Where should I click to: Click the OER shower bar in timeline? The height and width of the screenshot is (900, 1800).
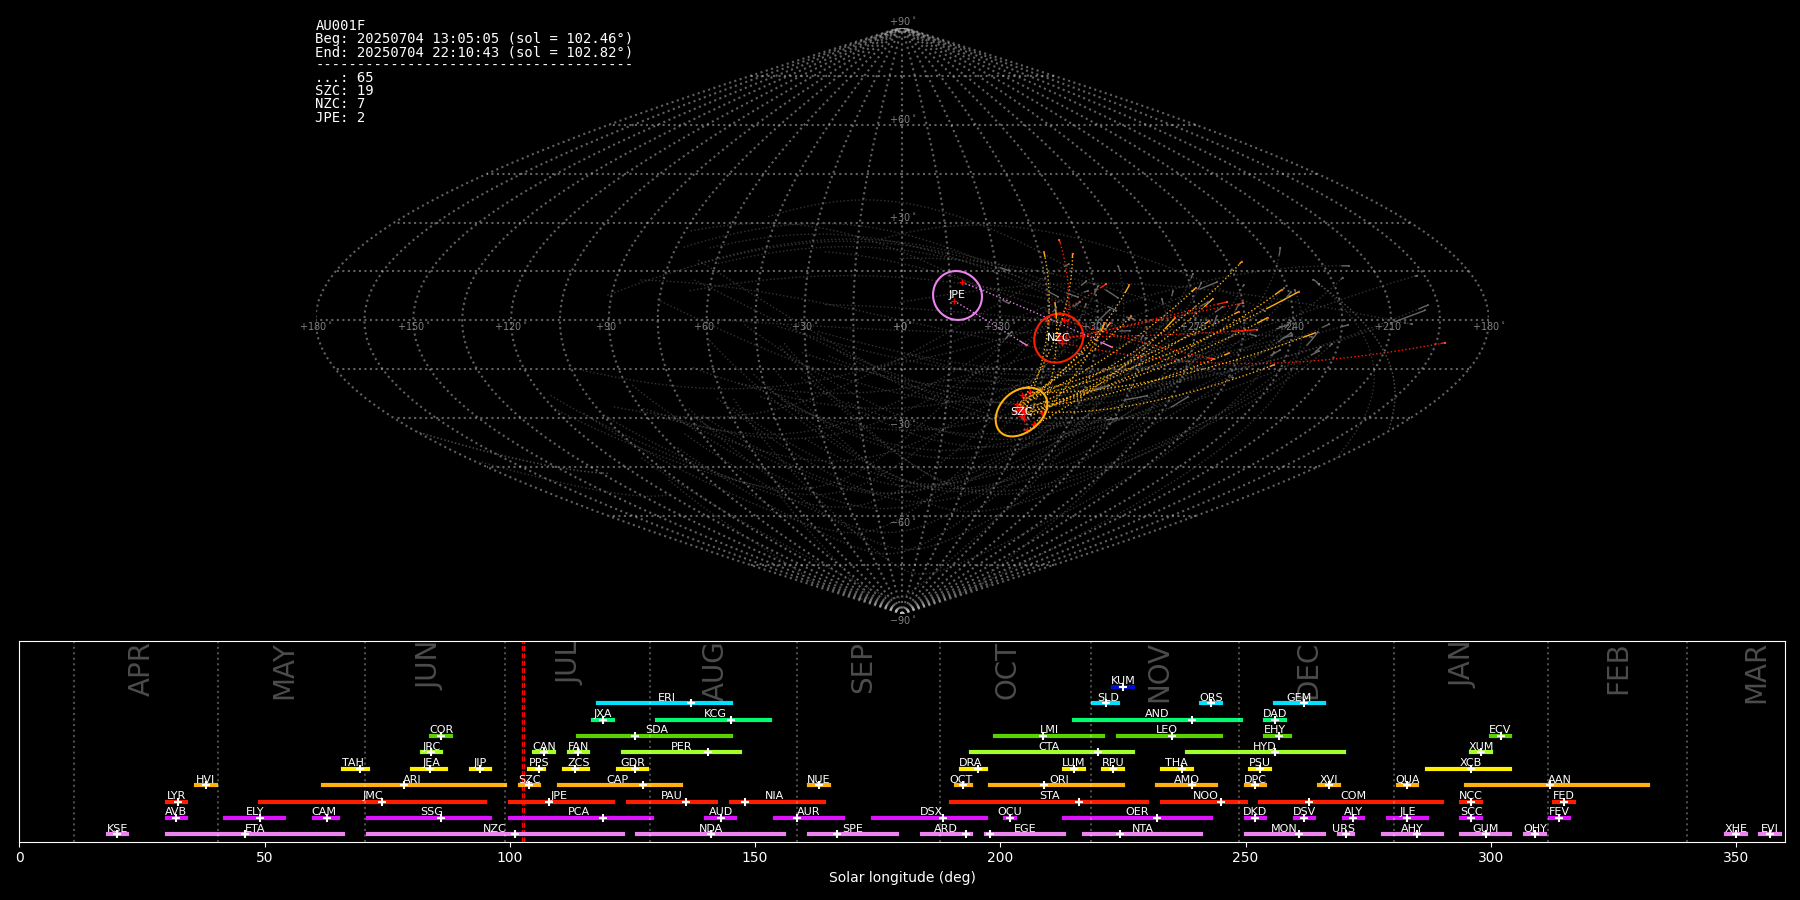point(1137,818)
